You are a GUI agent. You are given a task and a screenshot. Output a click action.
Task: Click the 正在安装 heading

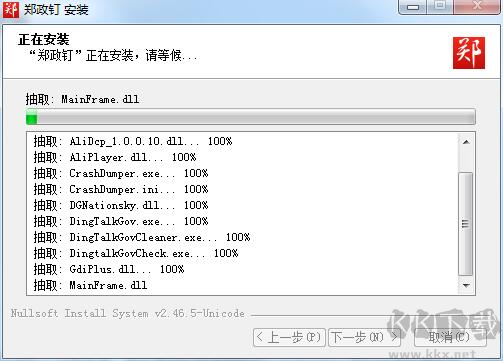coord(44,40)
